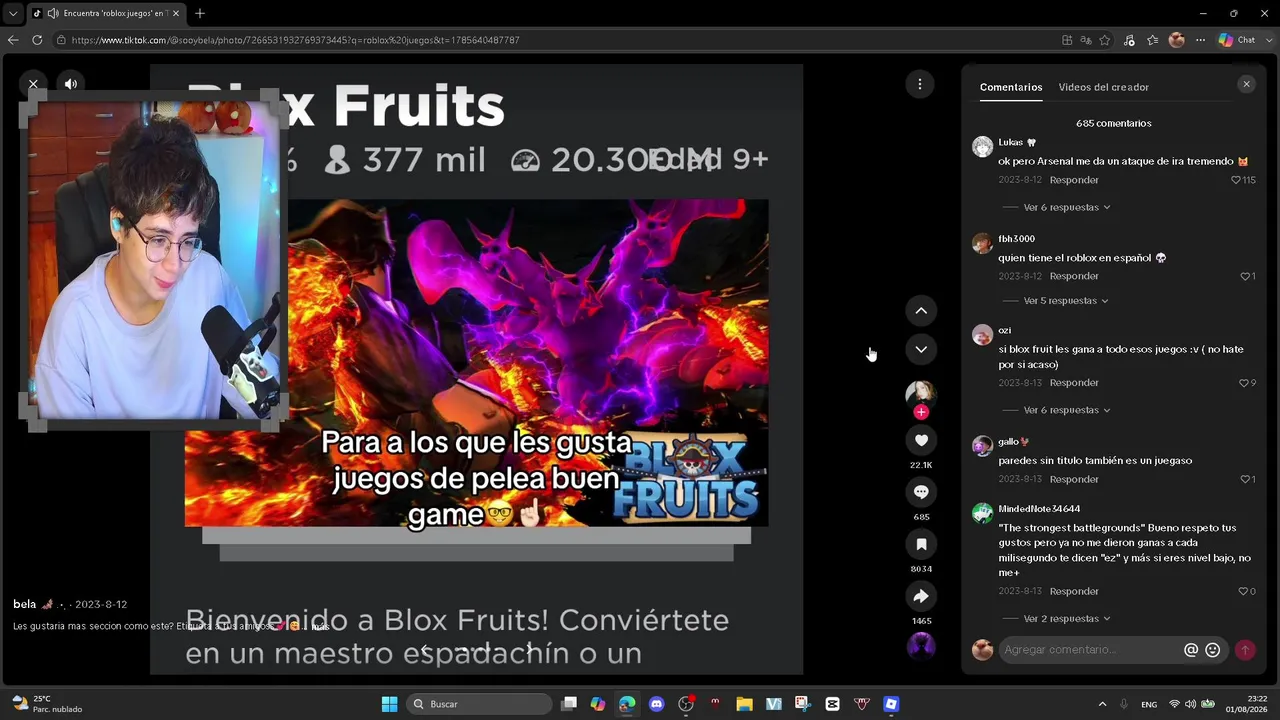This screenshot has height=720, width=1280.
Task: Expand 5 replies under fbh3000's comment
Action: [x=1065, y=301]
